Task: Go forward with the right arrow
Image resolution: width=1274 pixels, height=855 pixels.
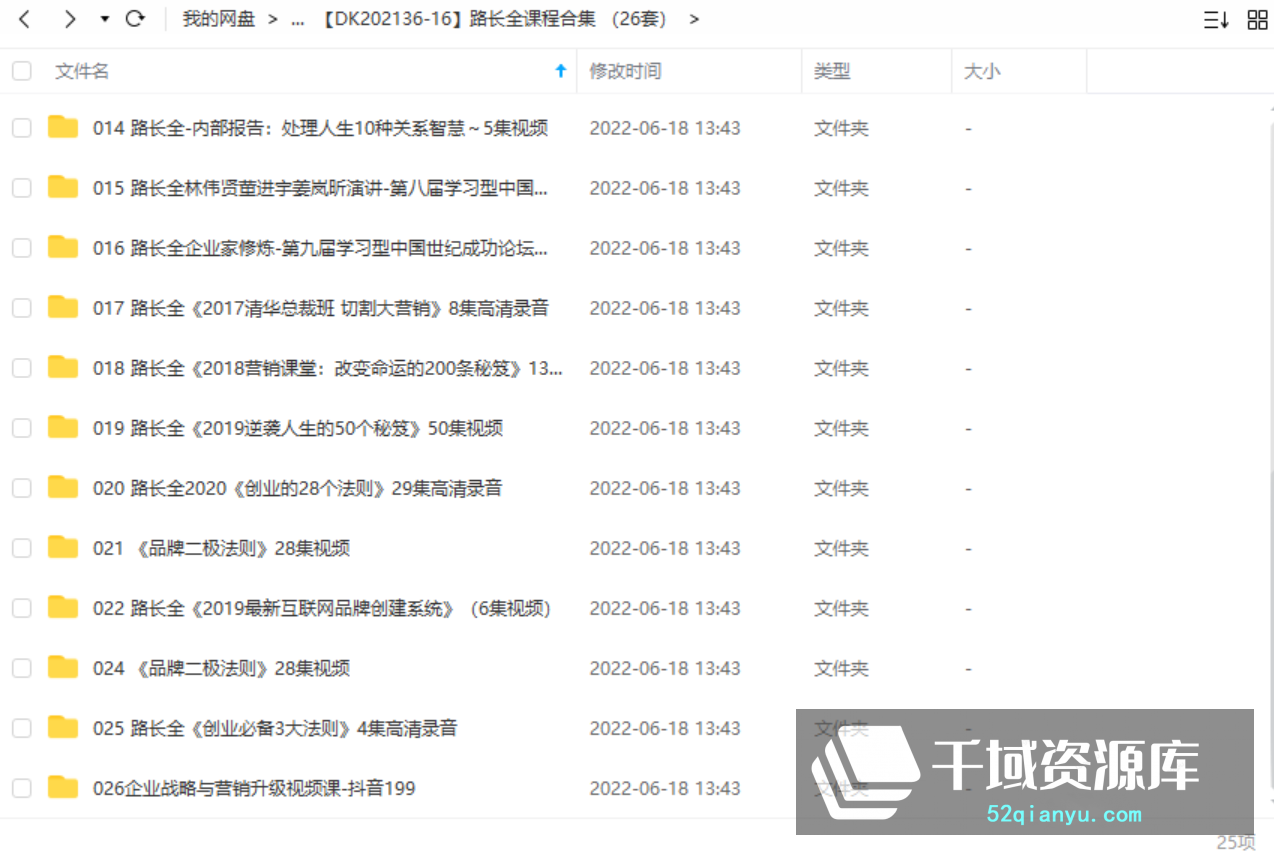Action: pyautogui.click(x=69, y=19)
